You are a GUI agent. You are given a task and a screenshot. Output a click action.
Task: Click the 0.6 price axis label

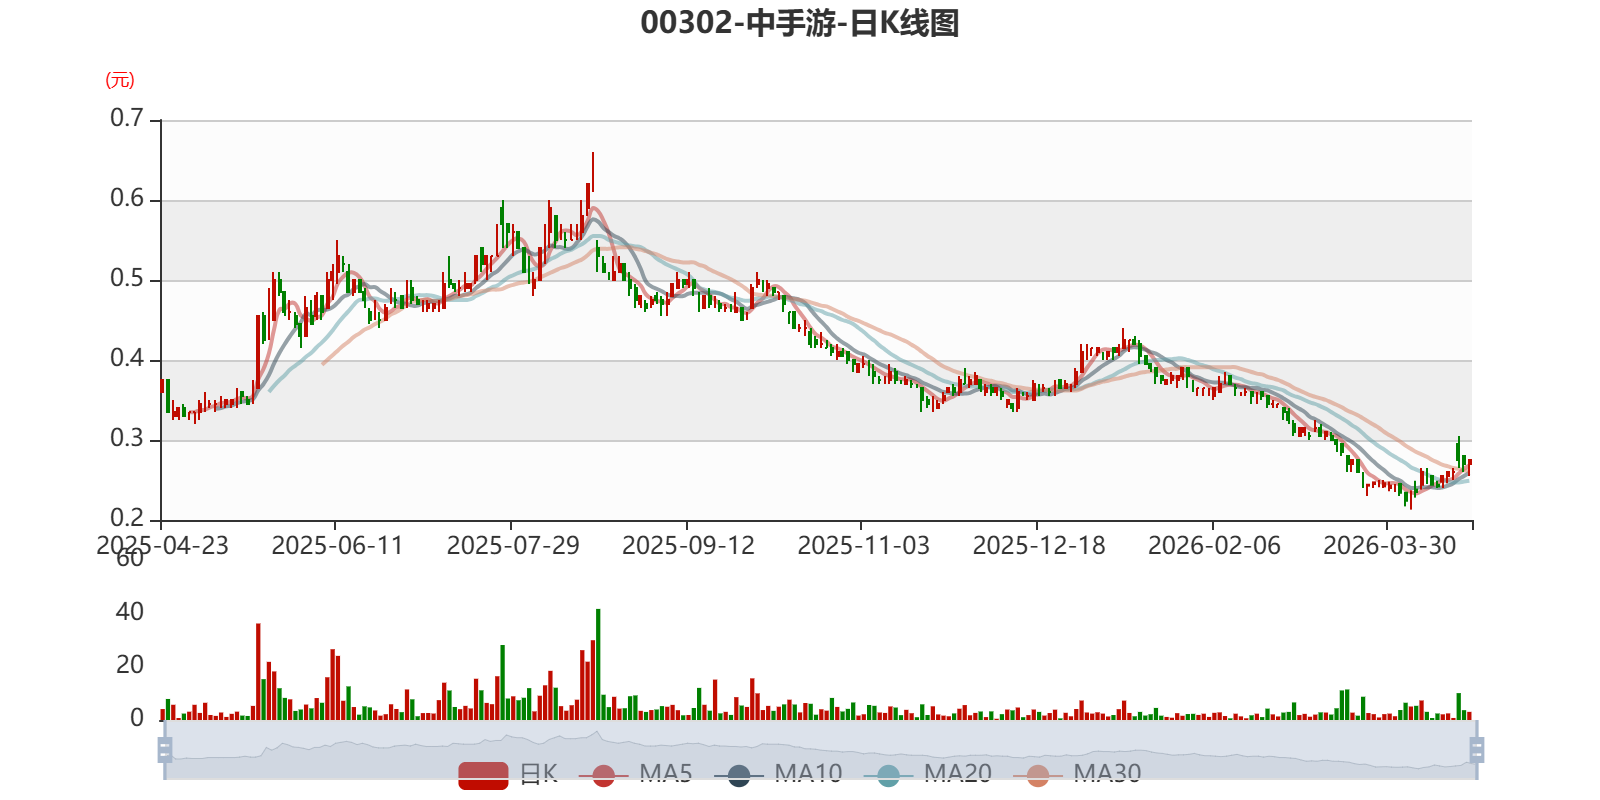click(x=127, y=198)
